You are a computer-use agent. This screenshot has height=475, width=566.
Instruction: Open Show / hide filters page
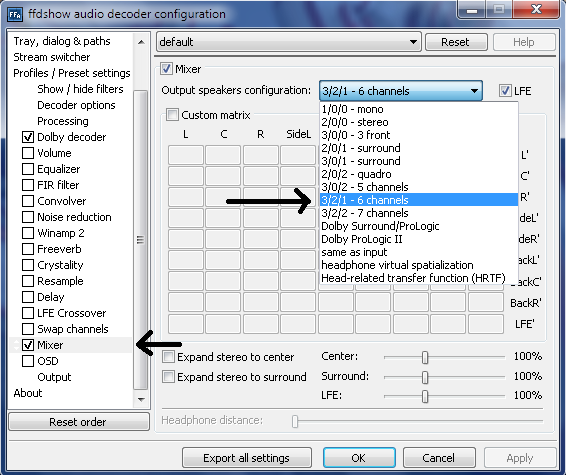coord(80,89)
